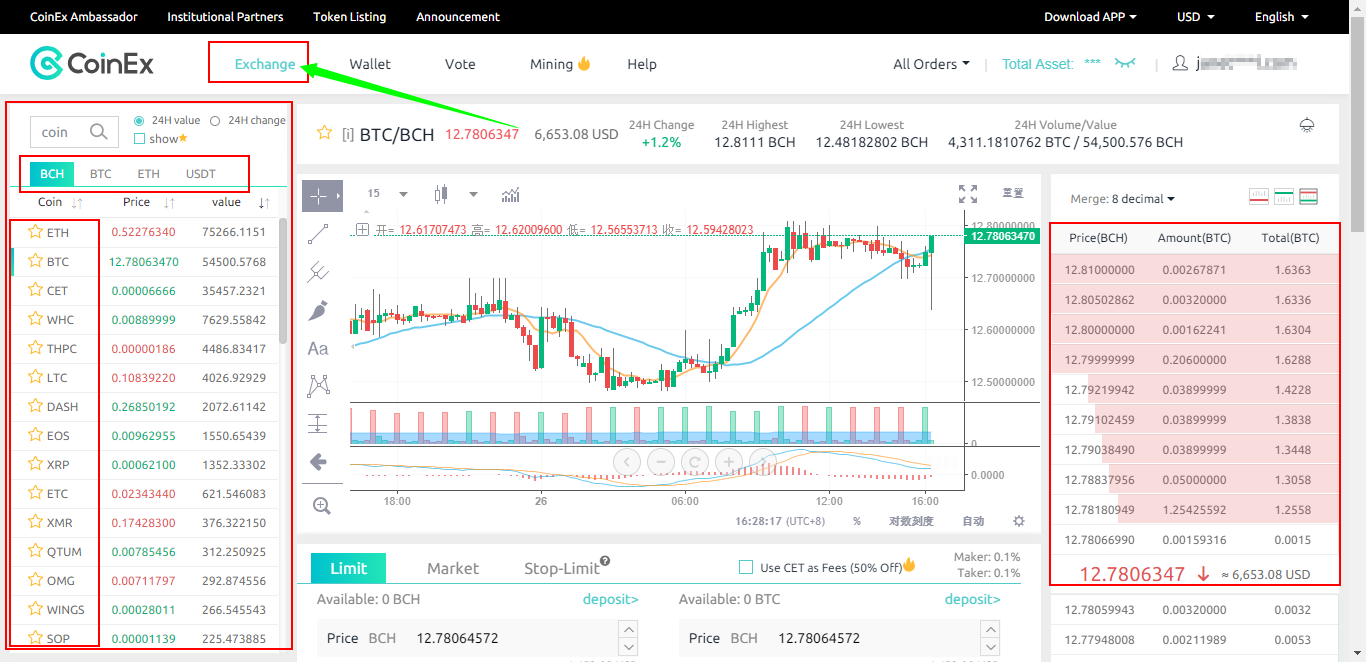The width and height of the screenshot is (1366, 662).
Task: Select the measure/position tool in chart sidebar
Action: click(318, 423)
